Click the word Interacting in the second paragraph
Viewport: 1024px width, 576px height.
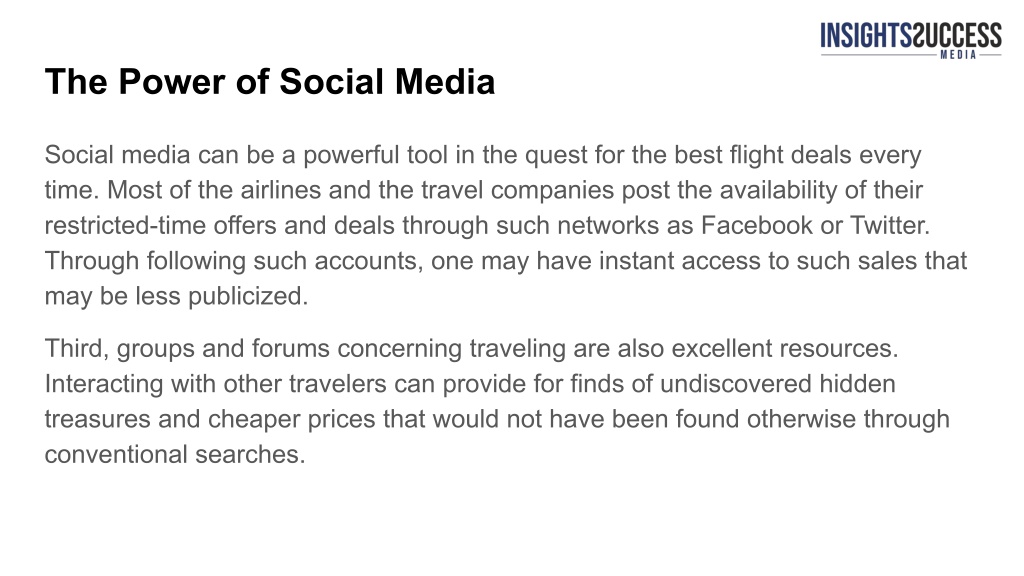[104, 383]
